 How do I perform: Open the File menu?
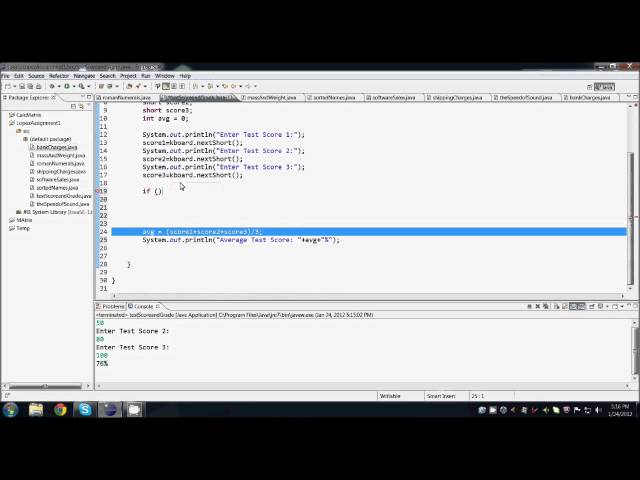[x=5, y=76]
